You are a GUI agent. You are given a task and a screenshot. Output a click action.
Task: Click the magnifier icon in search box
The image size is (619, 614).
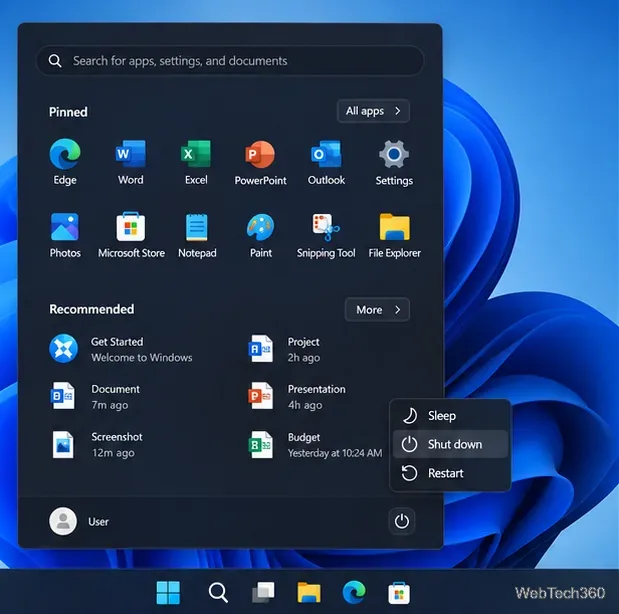[x=55, y=61]
